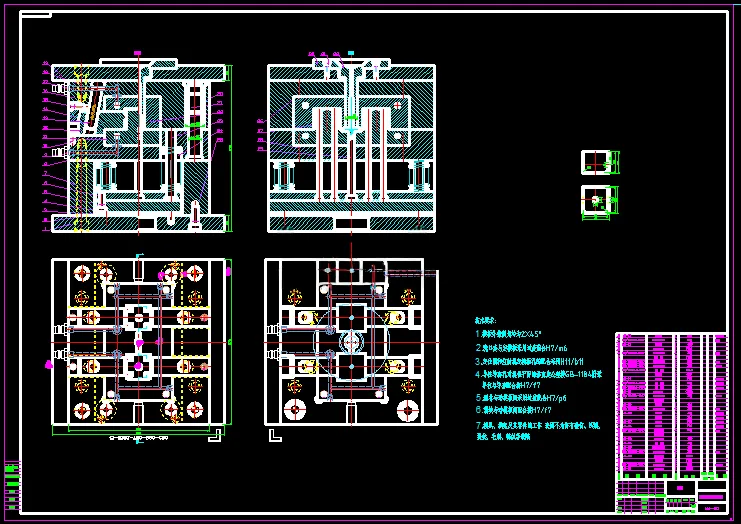
Task: Select the lower-left plan view with yellow dashed lines
Action: 138,342
